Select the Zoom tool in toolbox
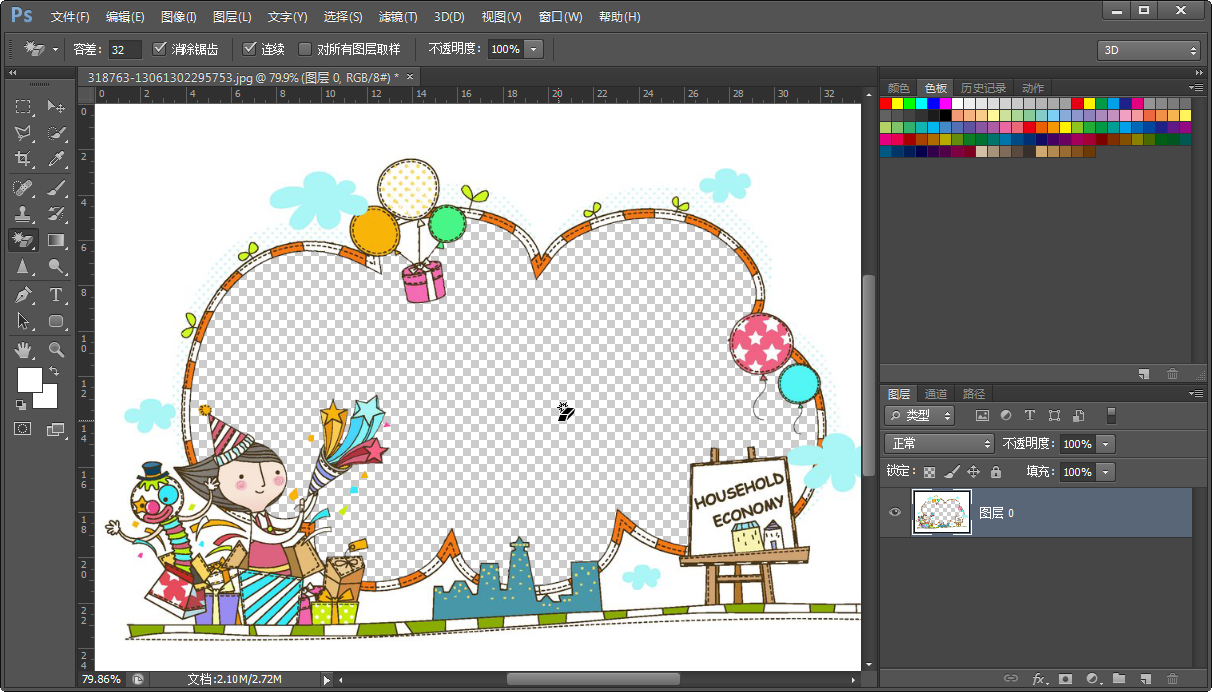1212x692 pixels. click(56, 349)
